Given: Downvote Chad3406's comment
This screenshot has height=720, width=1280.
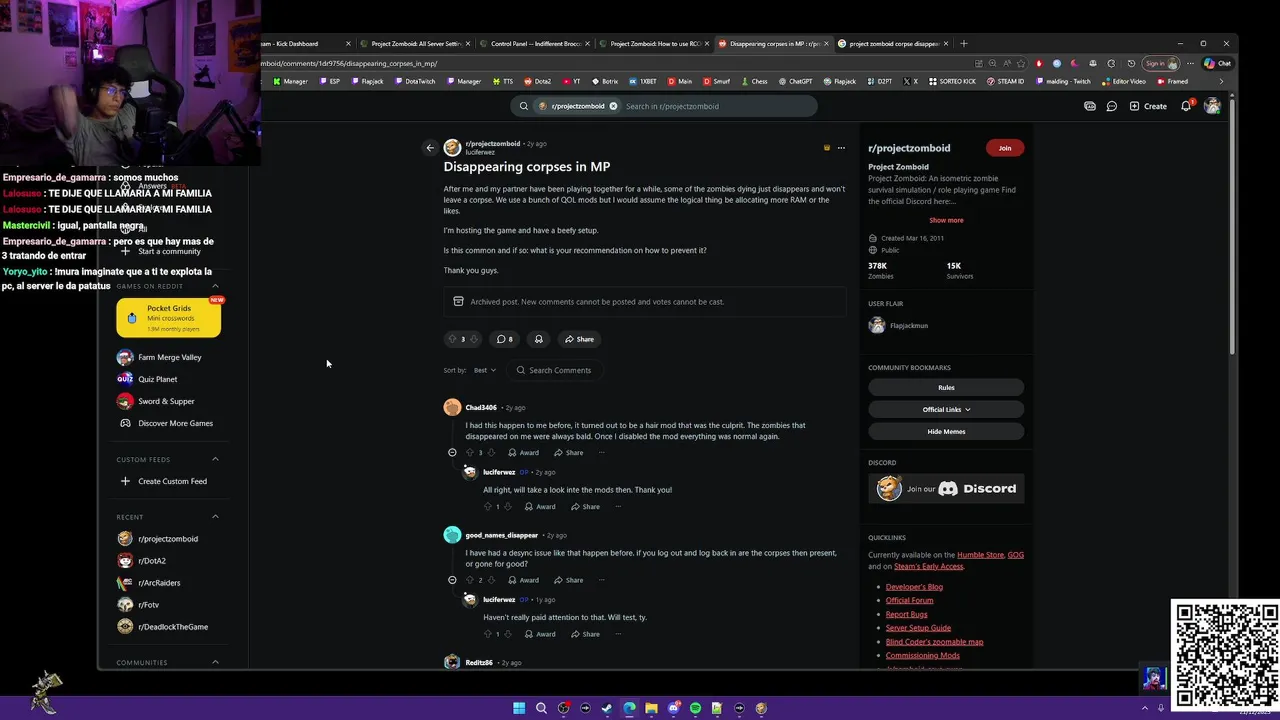Looking at the screenshot, I should click(x=491, y=453).
